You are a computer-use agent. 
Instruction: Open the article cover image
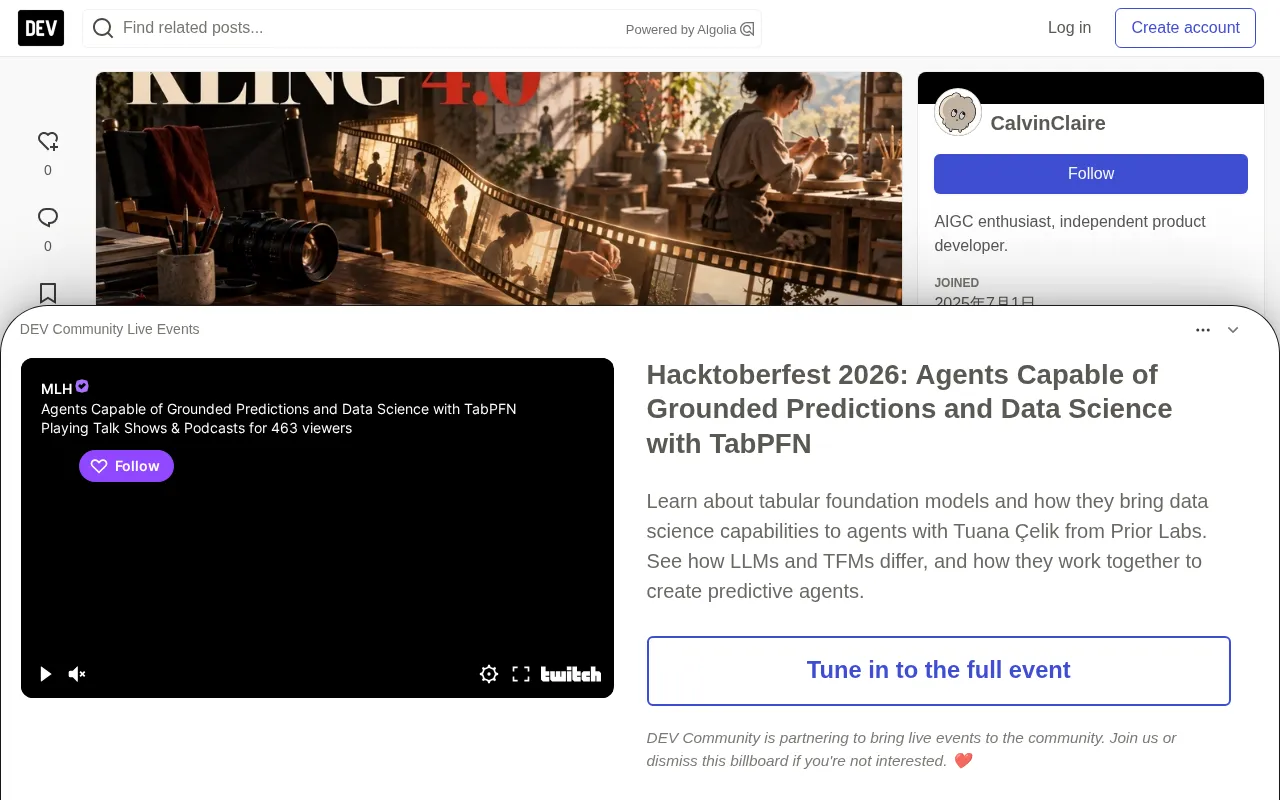(x=499, y=188)
